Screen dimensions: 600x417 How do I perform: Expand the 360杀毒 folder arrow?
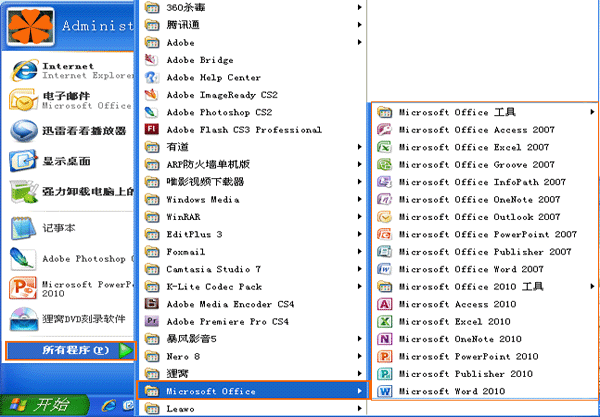pyautogui.click(x=360, y=7)
